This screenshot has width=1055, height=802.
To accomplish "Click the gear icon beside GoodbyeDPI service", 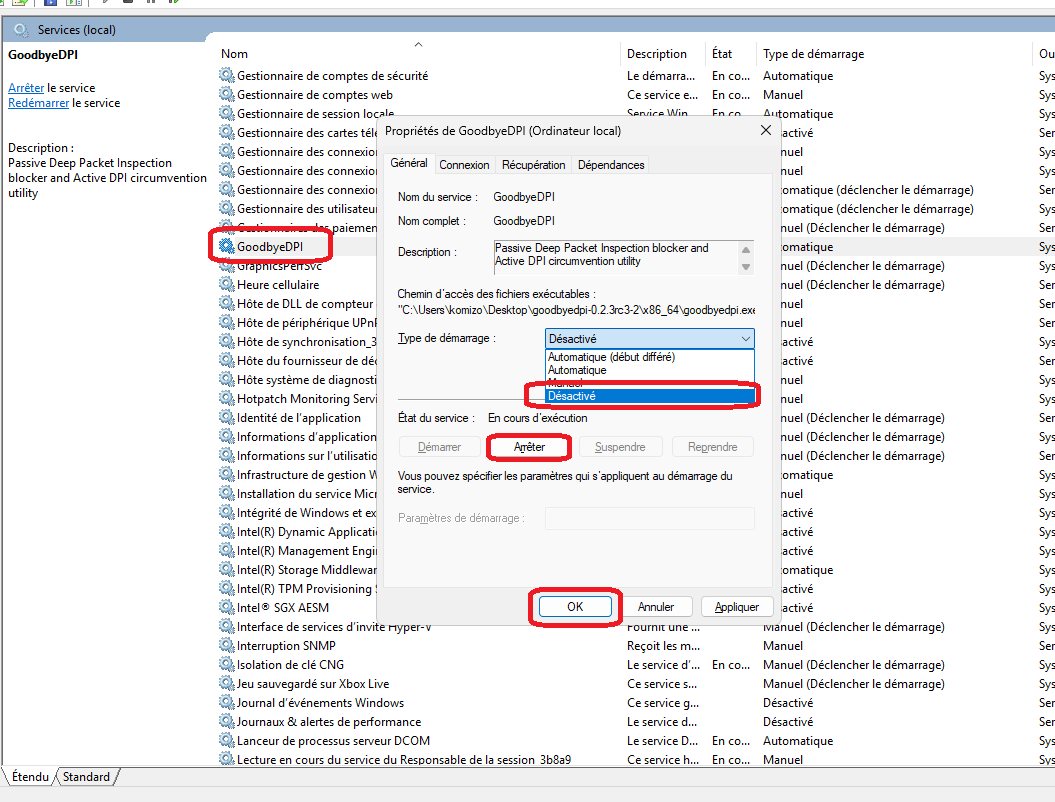I will [x=227, y=246].
